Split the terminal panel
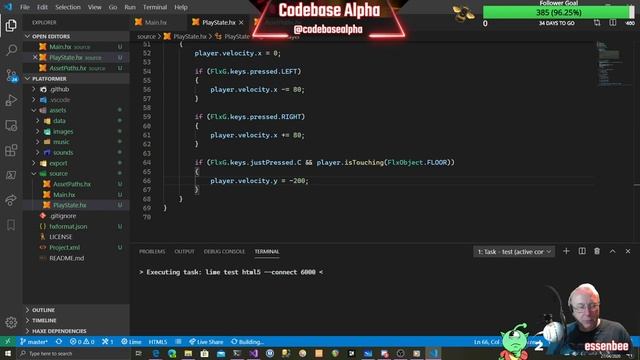Screen dimensions: 640x360 coord(582,251)
